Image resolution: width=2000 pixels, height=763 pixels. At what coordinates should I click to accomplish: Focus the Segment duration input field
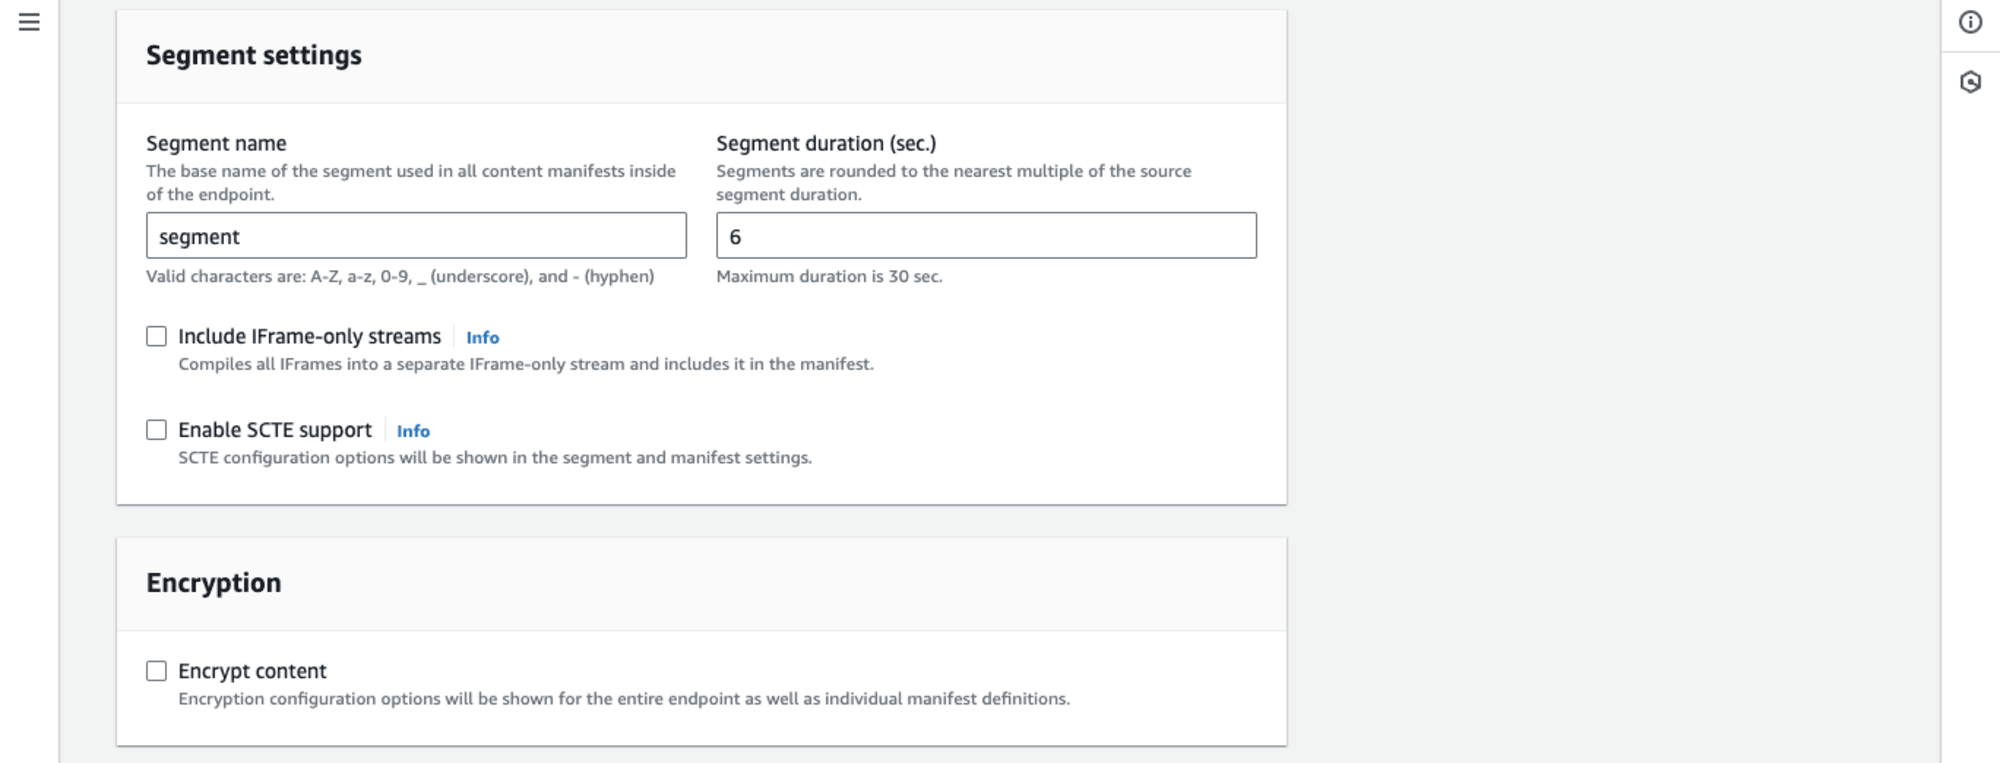click(986, 236)
